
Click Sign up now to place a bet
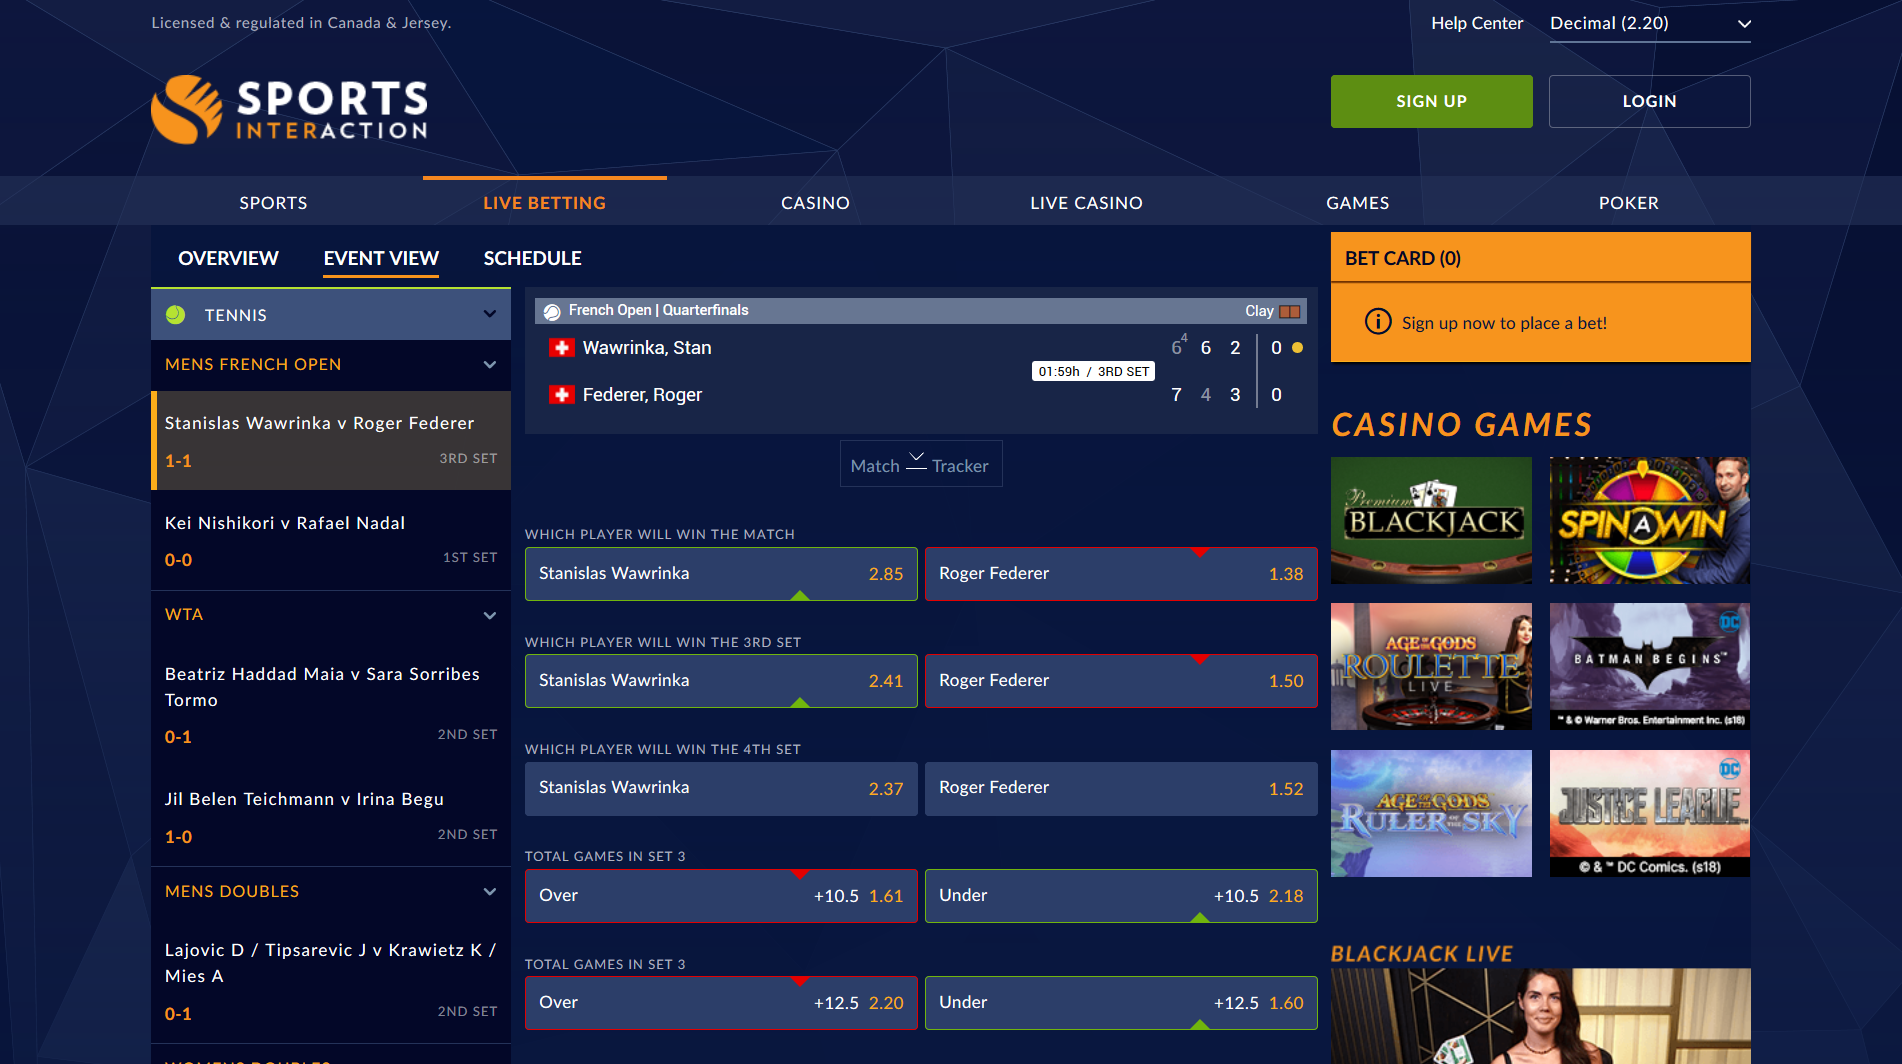[1504, 323]
